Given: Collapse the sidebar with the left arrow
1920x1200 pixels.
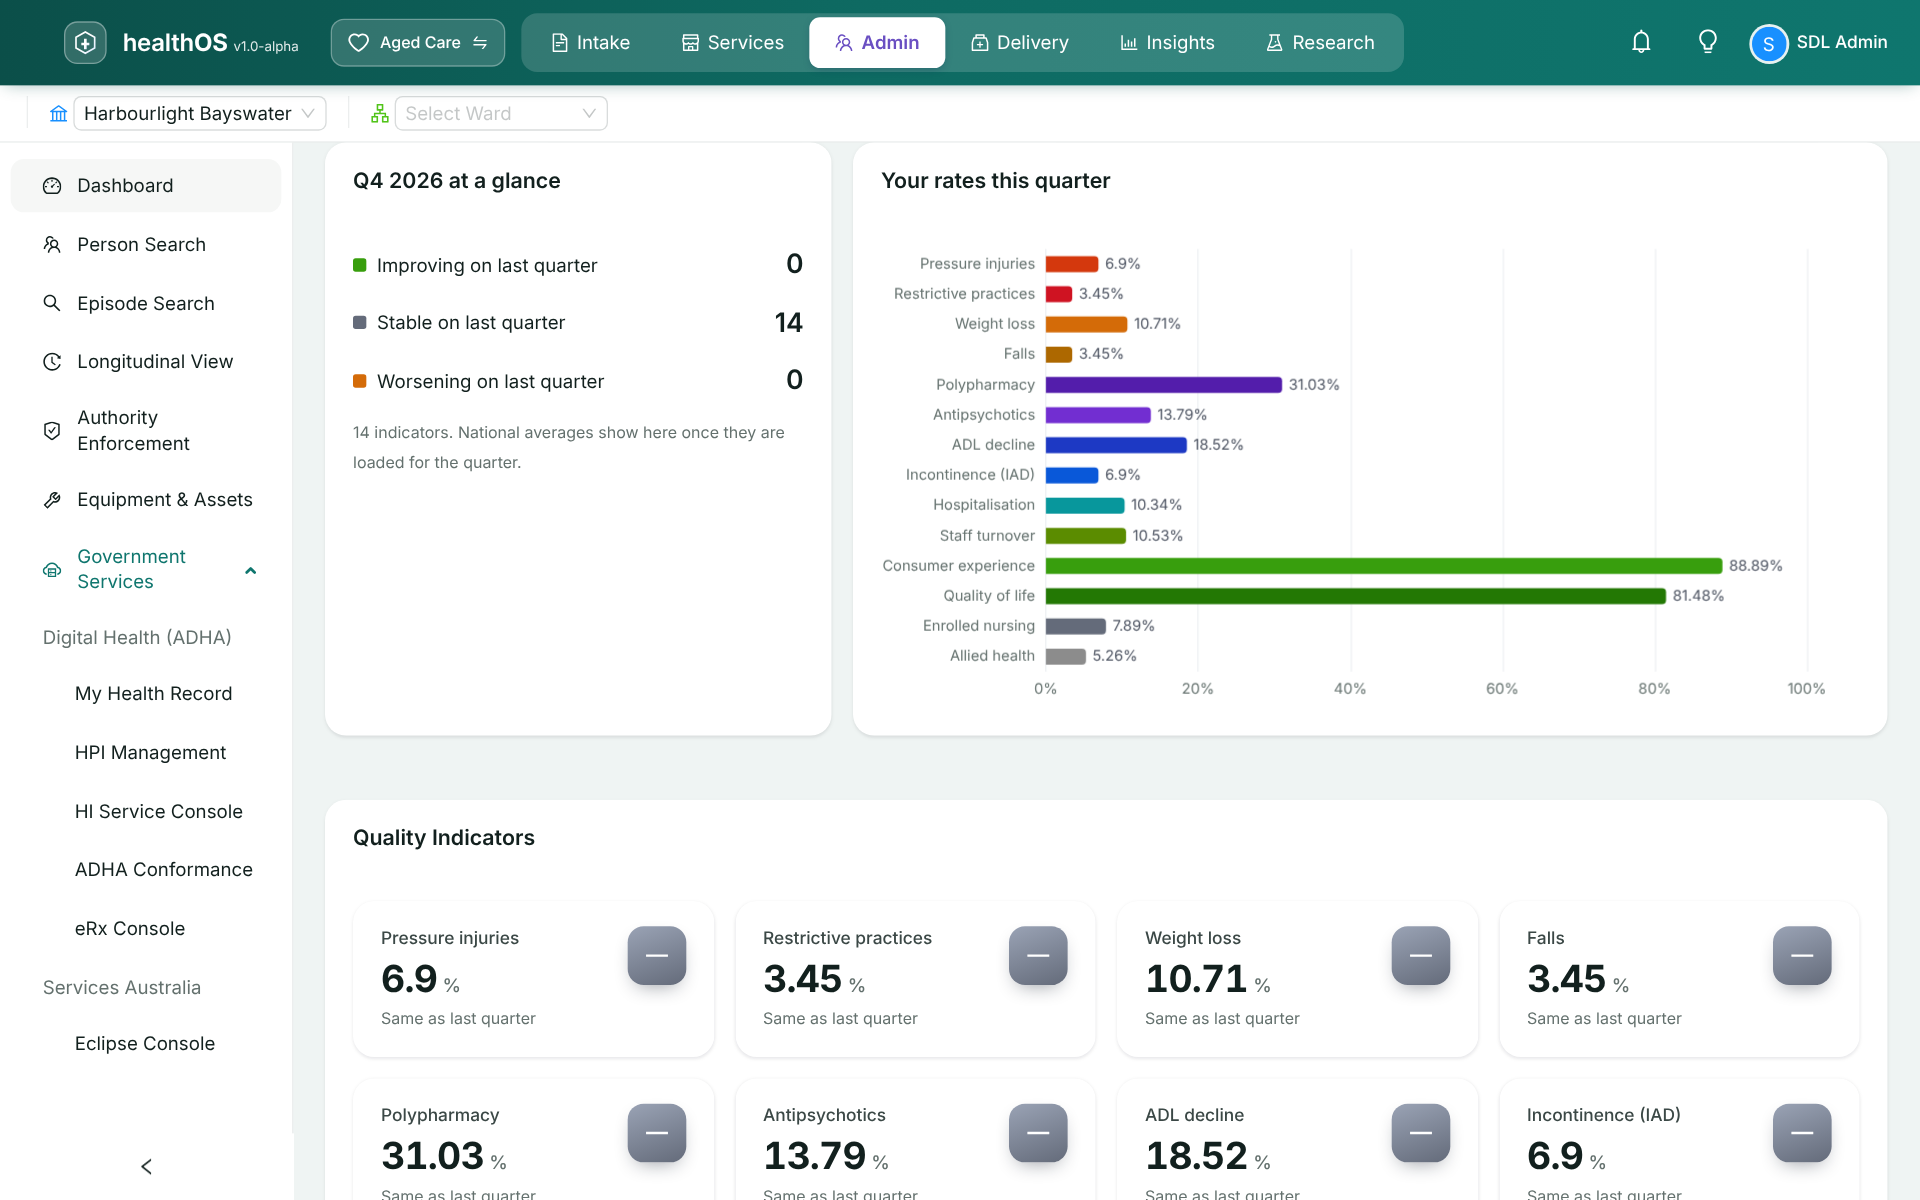Looking at the screenshot, I should [146, 1166].
